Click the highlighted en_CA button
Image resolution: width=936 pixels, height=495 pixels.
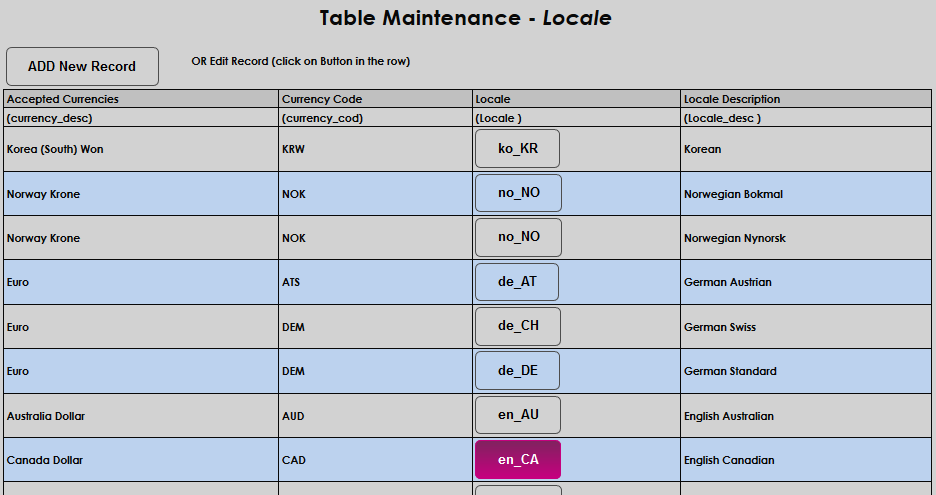[518, 460]
